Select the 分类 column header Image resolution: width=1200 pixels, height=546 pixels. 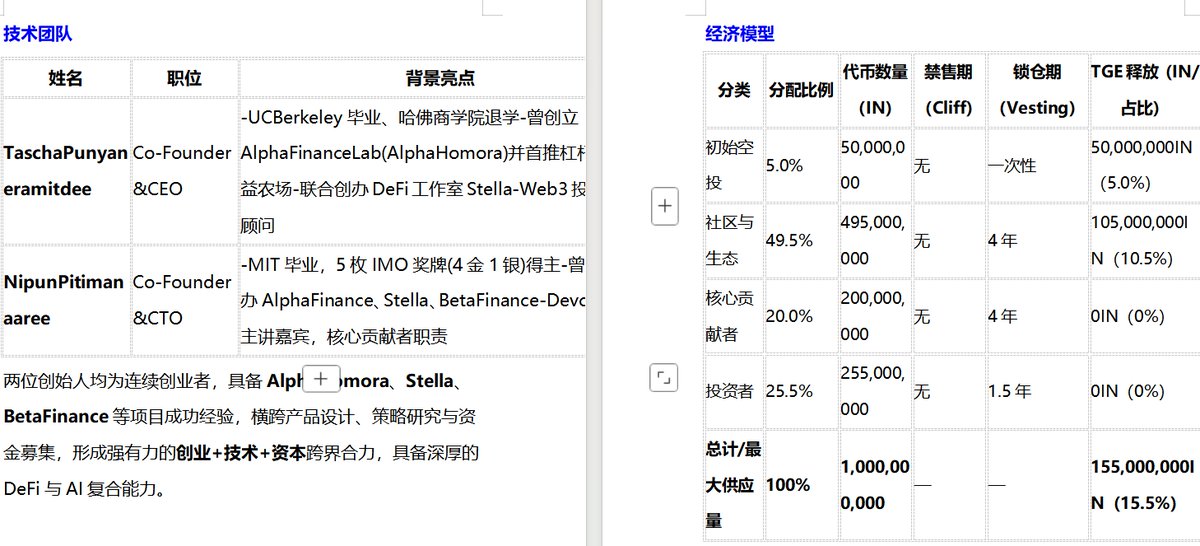734,90
